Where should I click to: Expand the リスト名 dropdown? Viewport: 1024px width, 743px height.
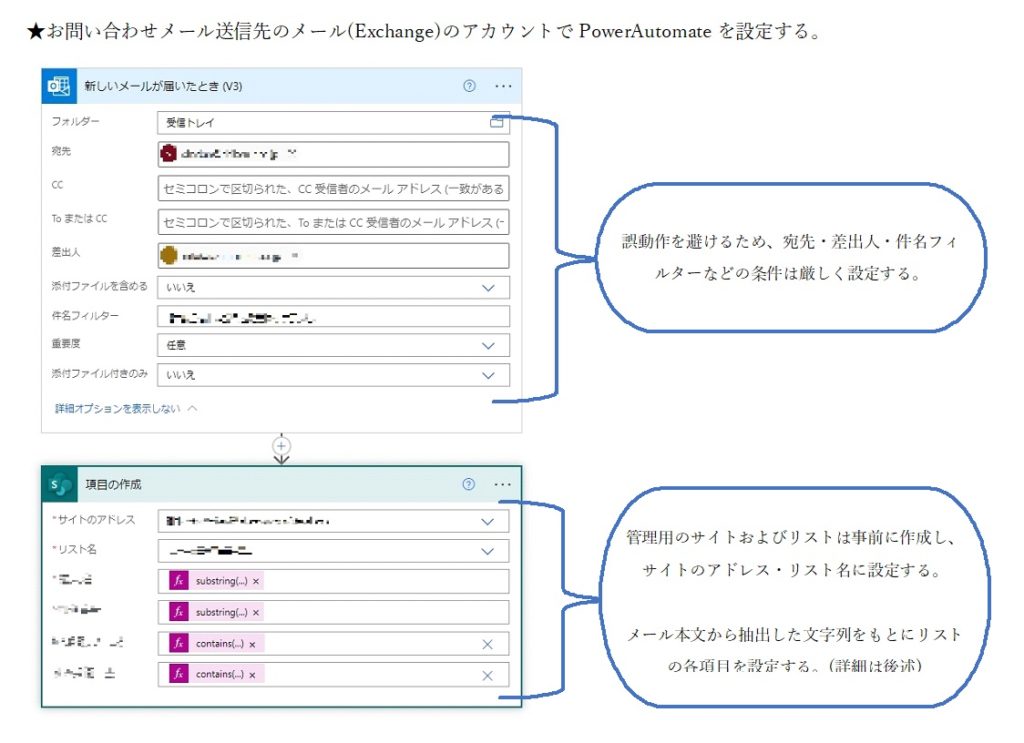point(488,551)
